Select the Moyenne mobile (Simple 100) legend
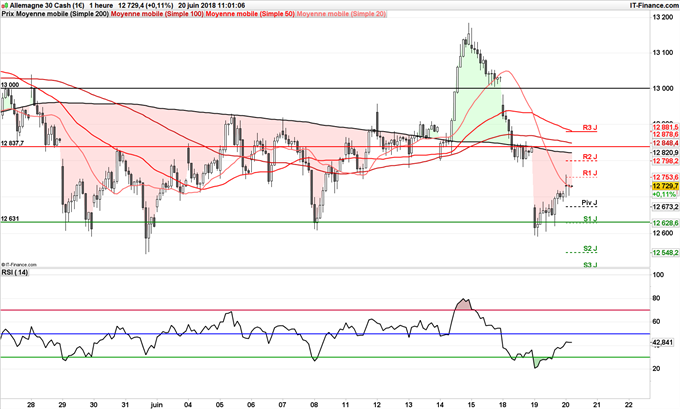 click(x=157, y=14)
